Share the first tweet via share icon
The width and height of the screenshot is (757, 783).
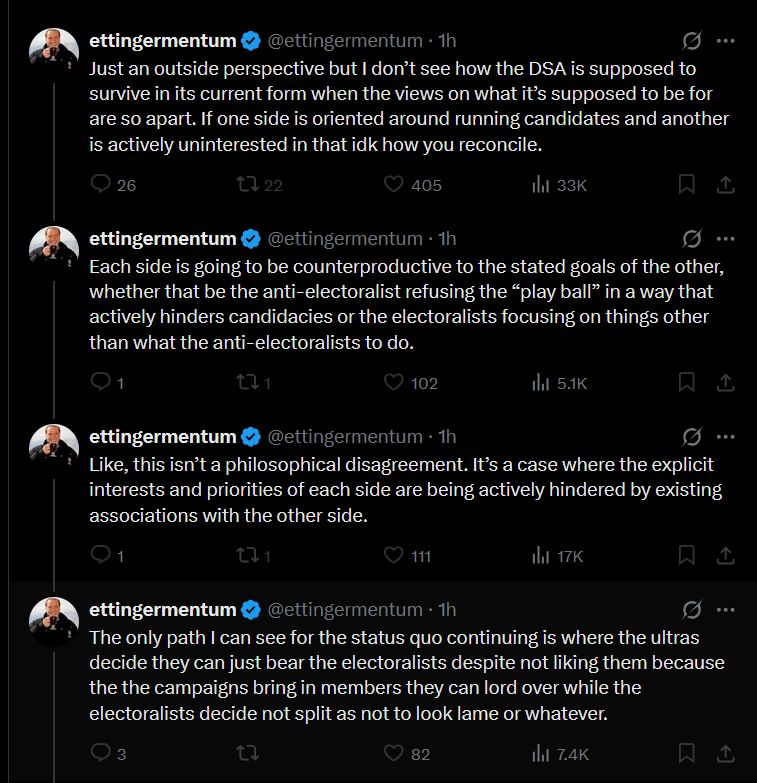pos(725,184)
